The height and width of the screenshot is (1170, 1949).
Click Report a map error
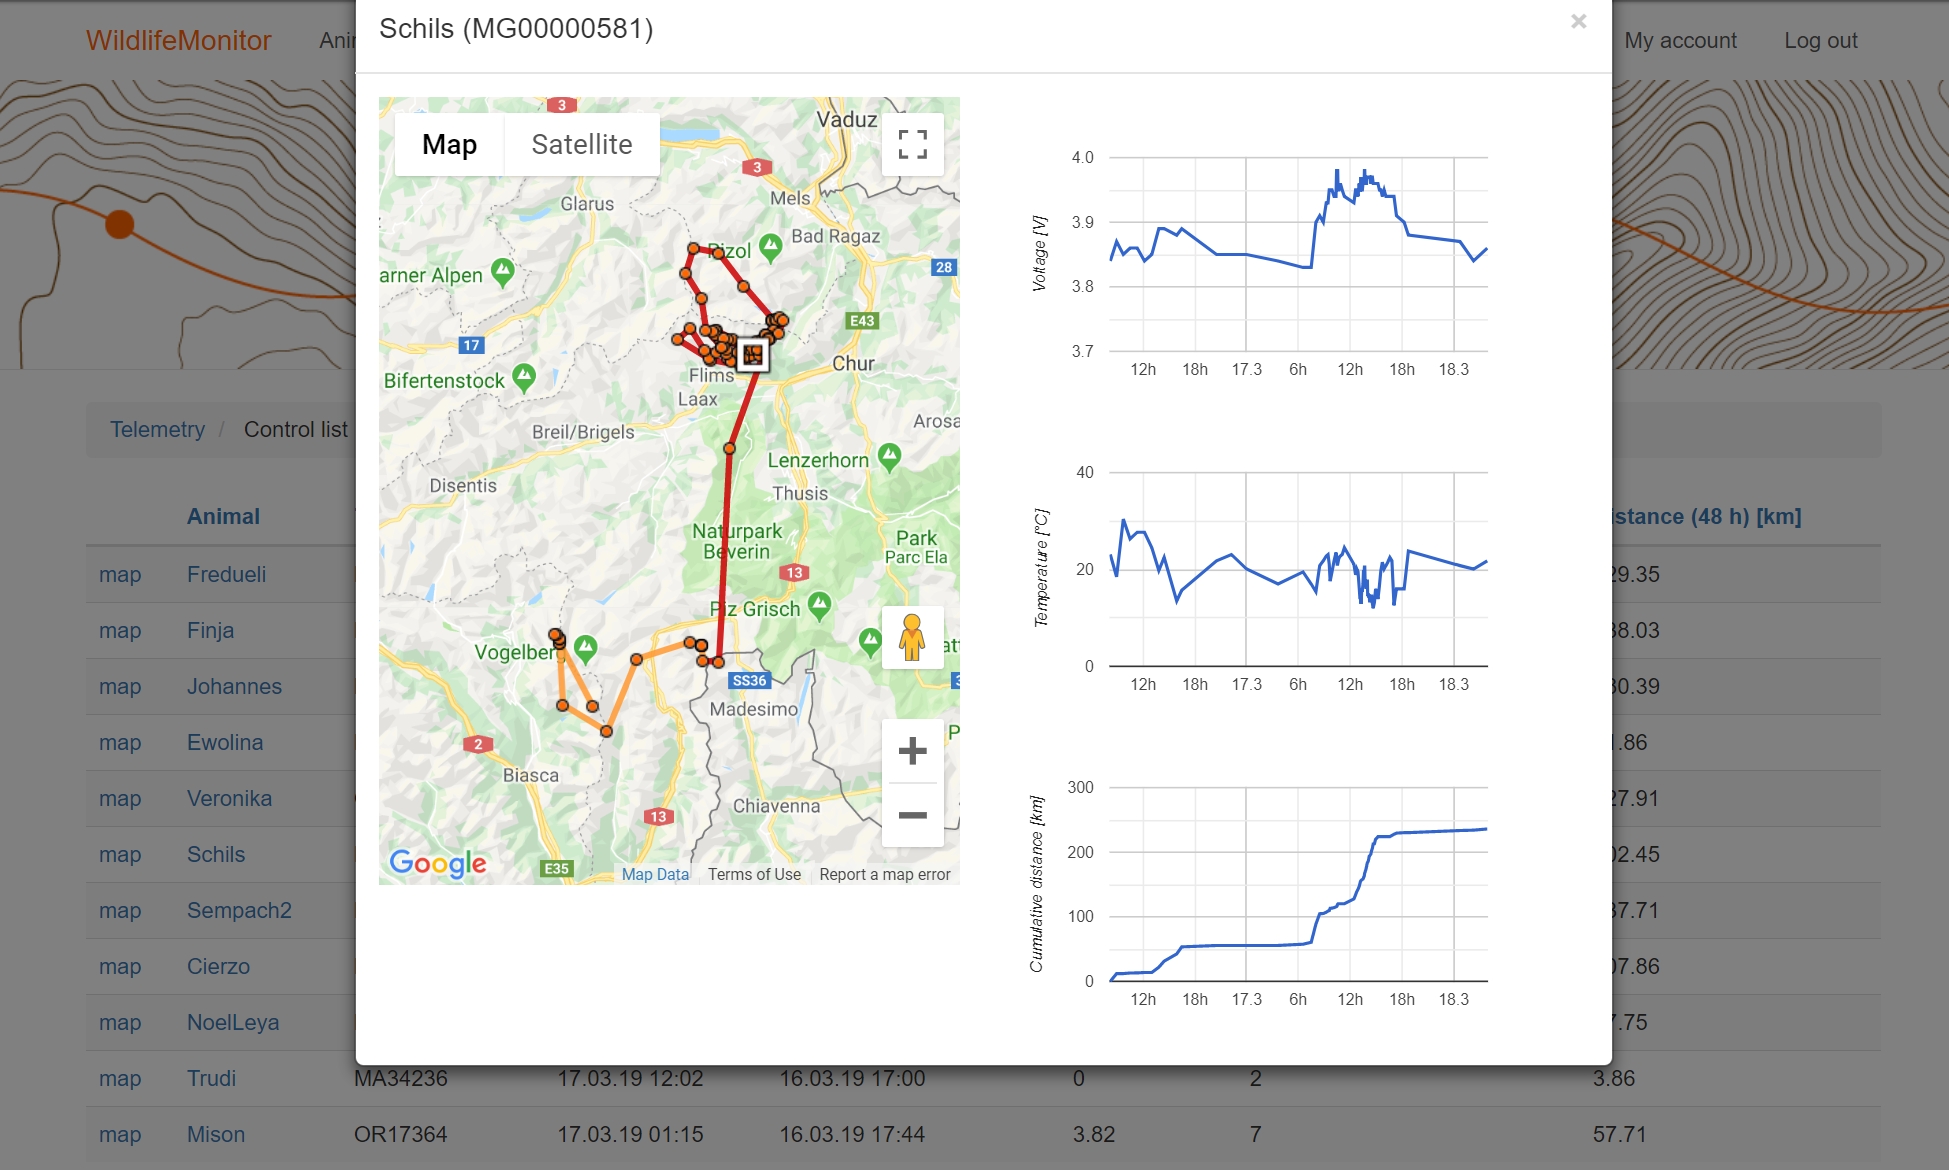[x=884, y=874]
